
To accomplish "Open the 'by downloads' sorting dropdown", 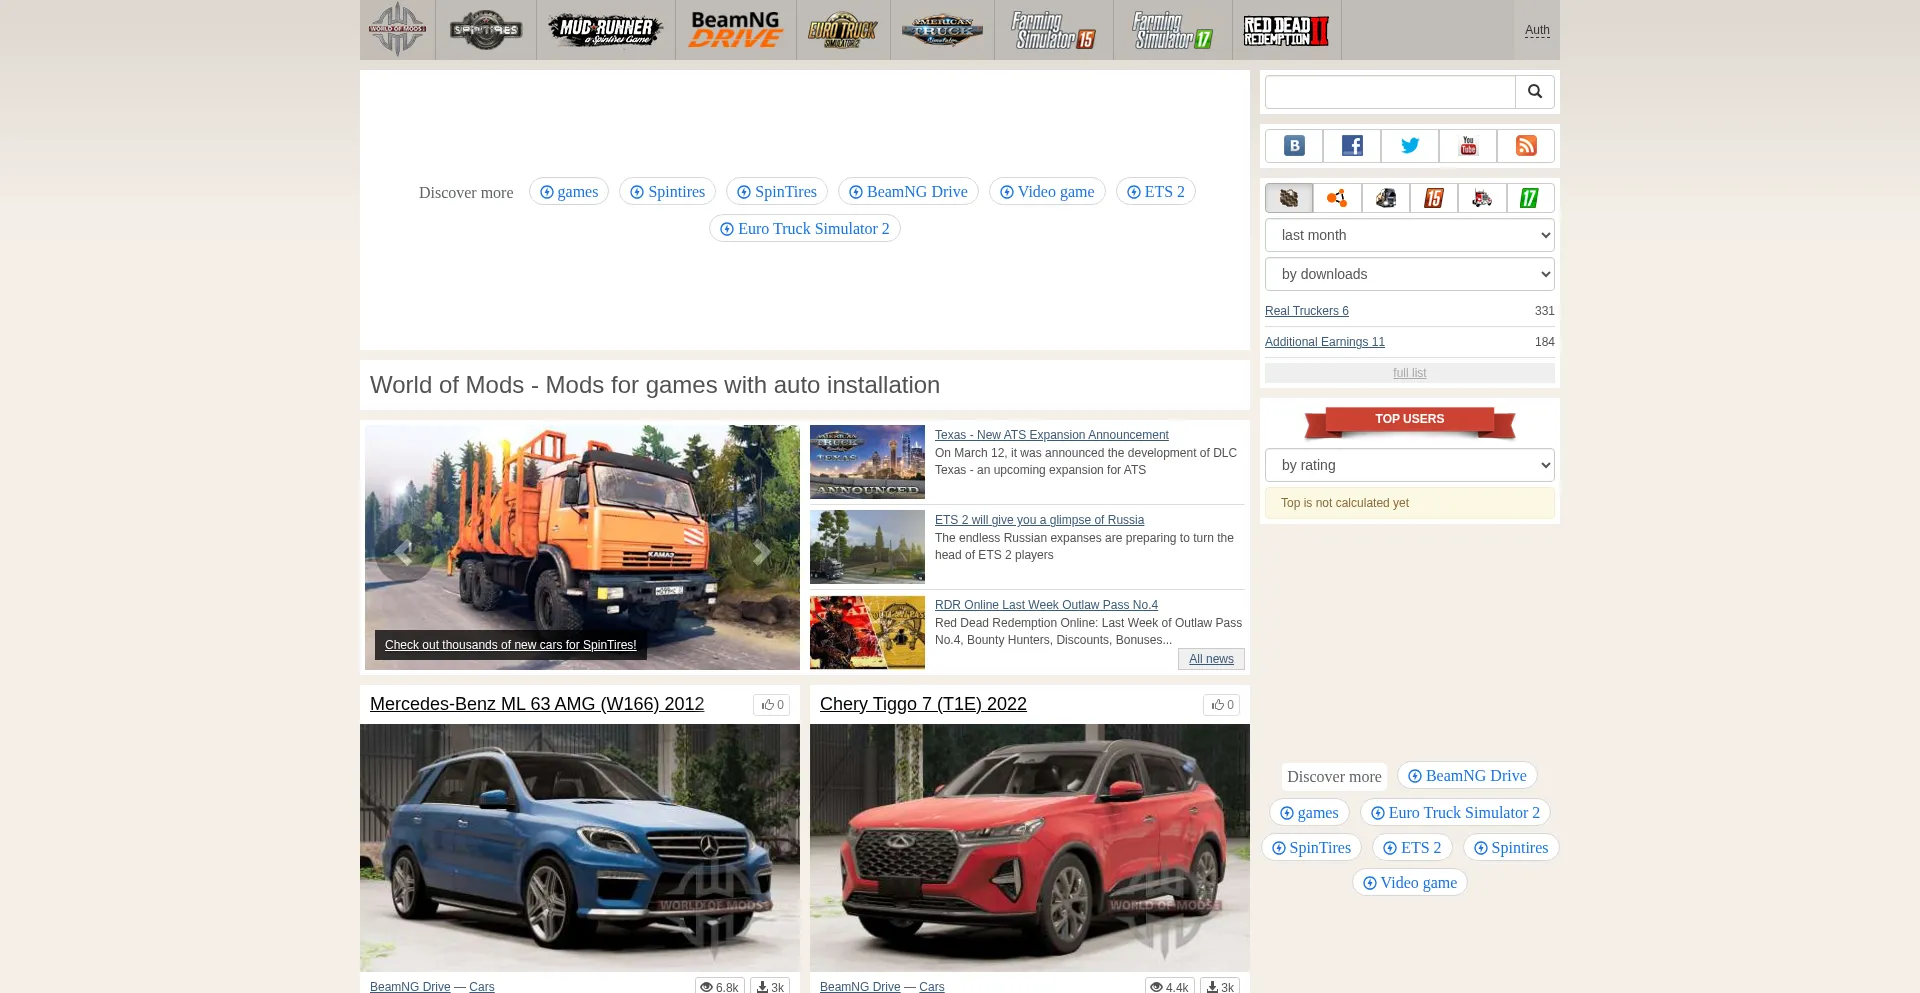I will coord(1409,274).
